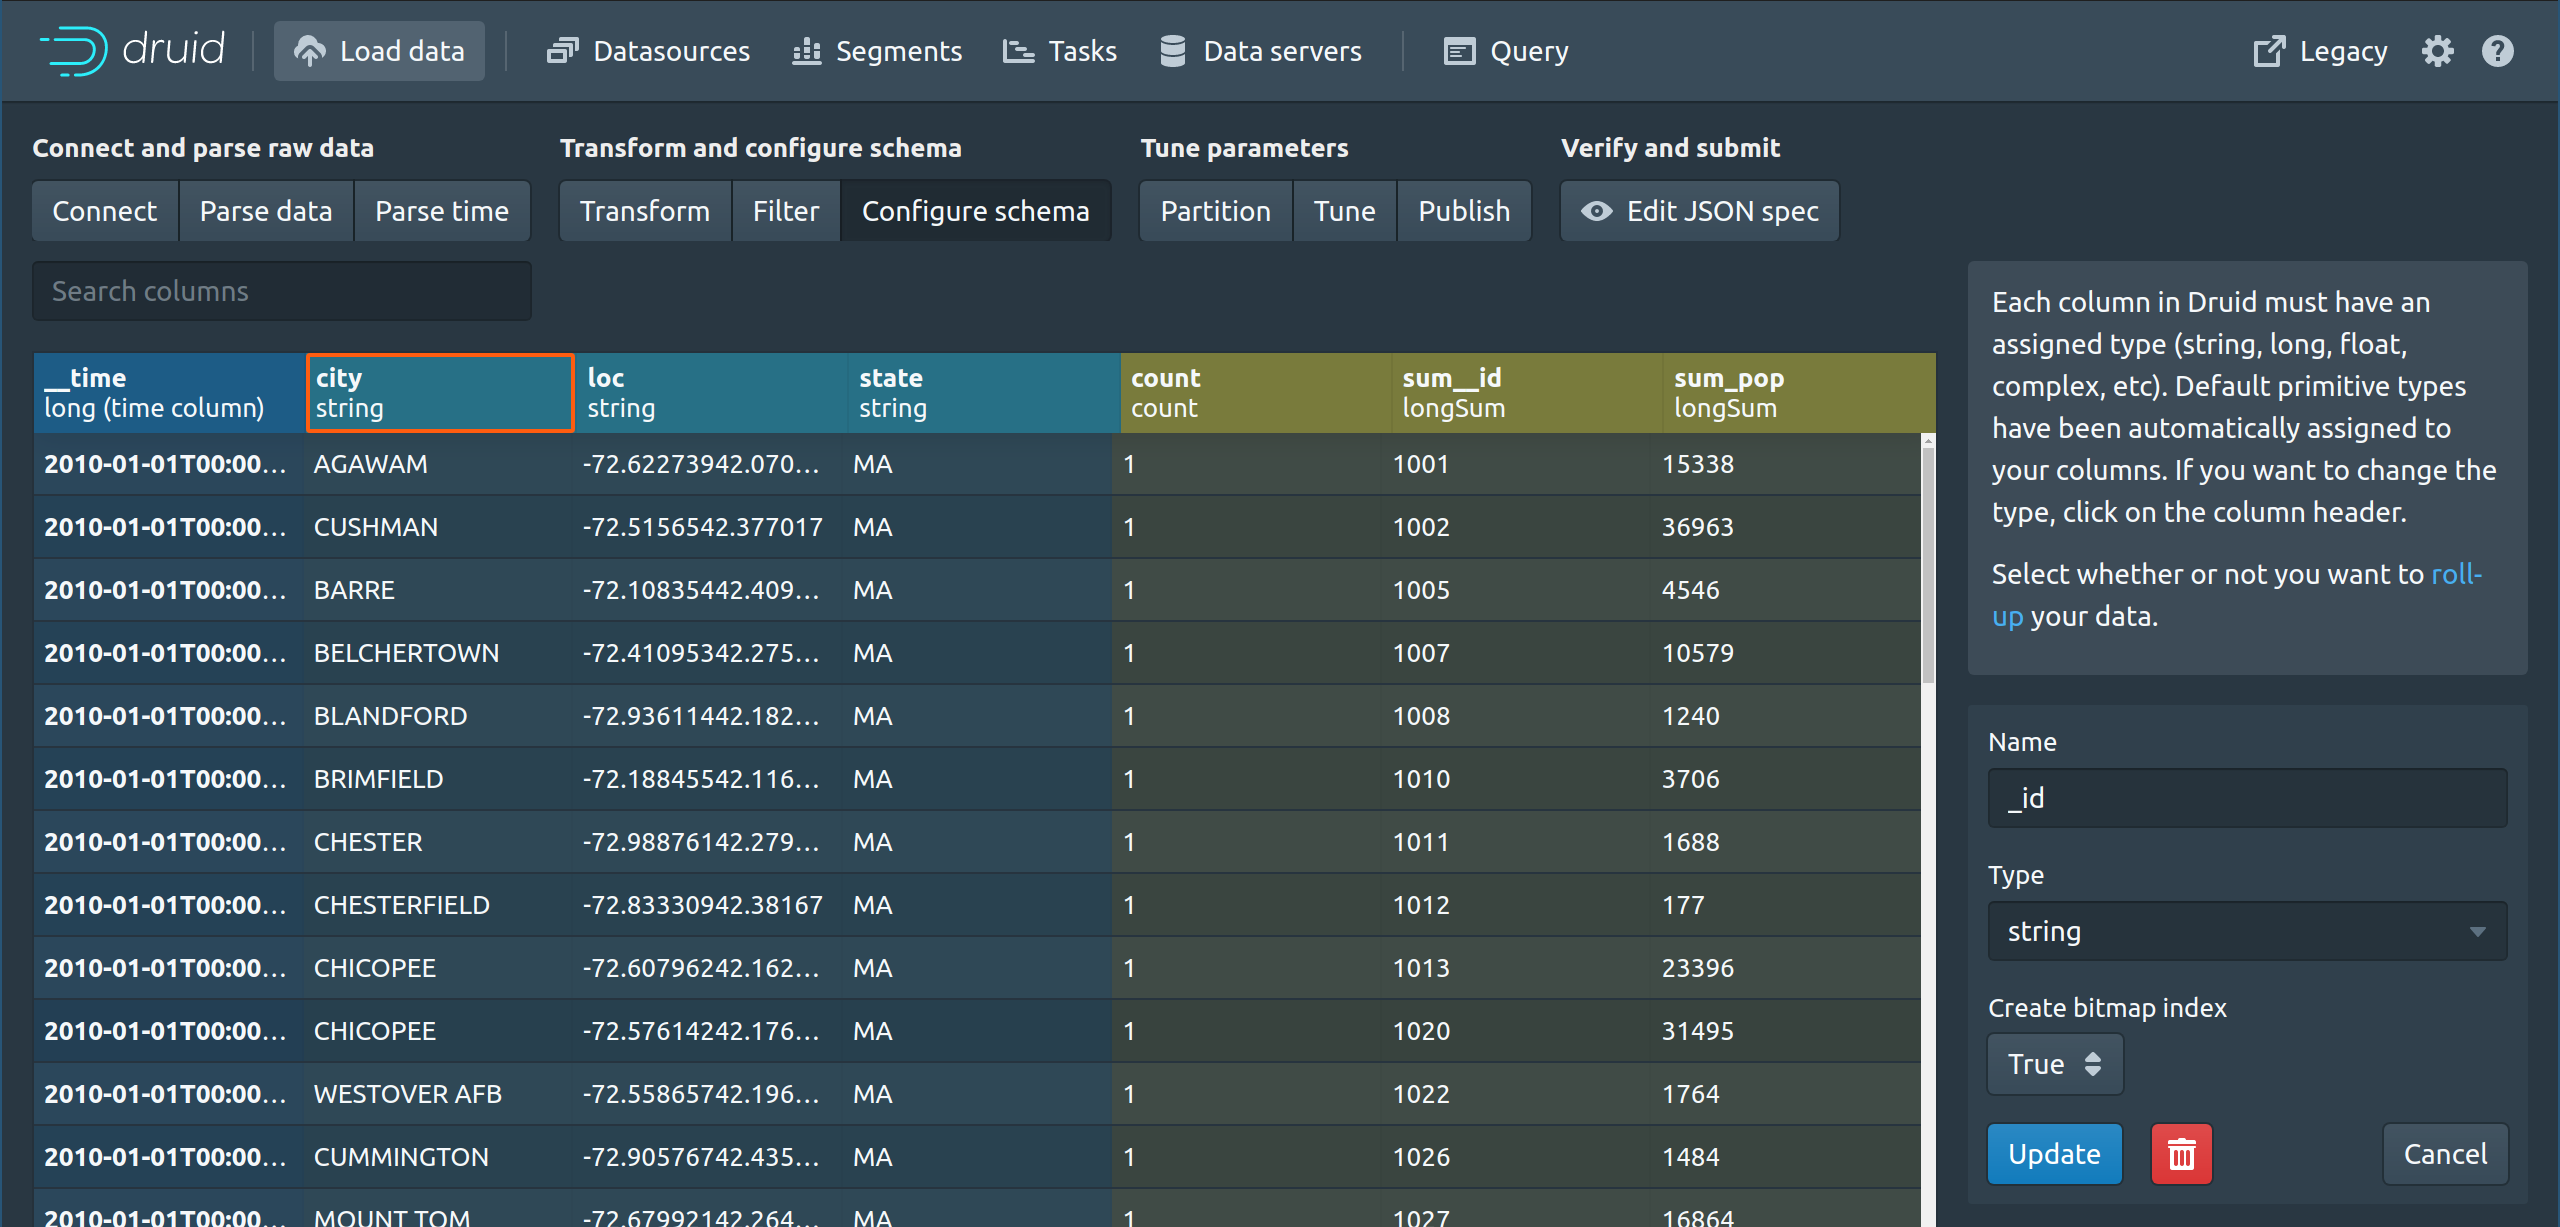This screenshot has width=2560, height=1227.
Task: Open Edit JSON spec with eye icon
Action: (x=1700, y=211)
